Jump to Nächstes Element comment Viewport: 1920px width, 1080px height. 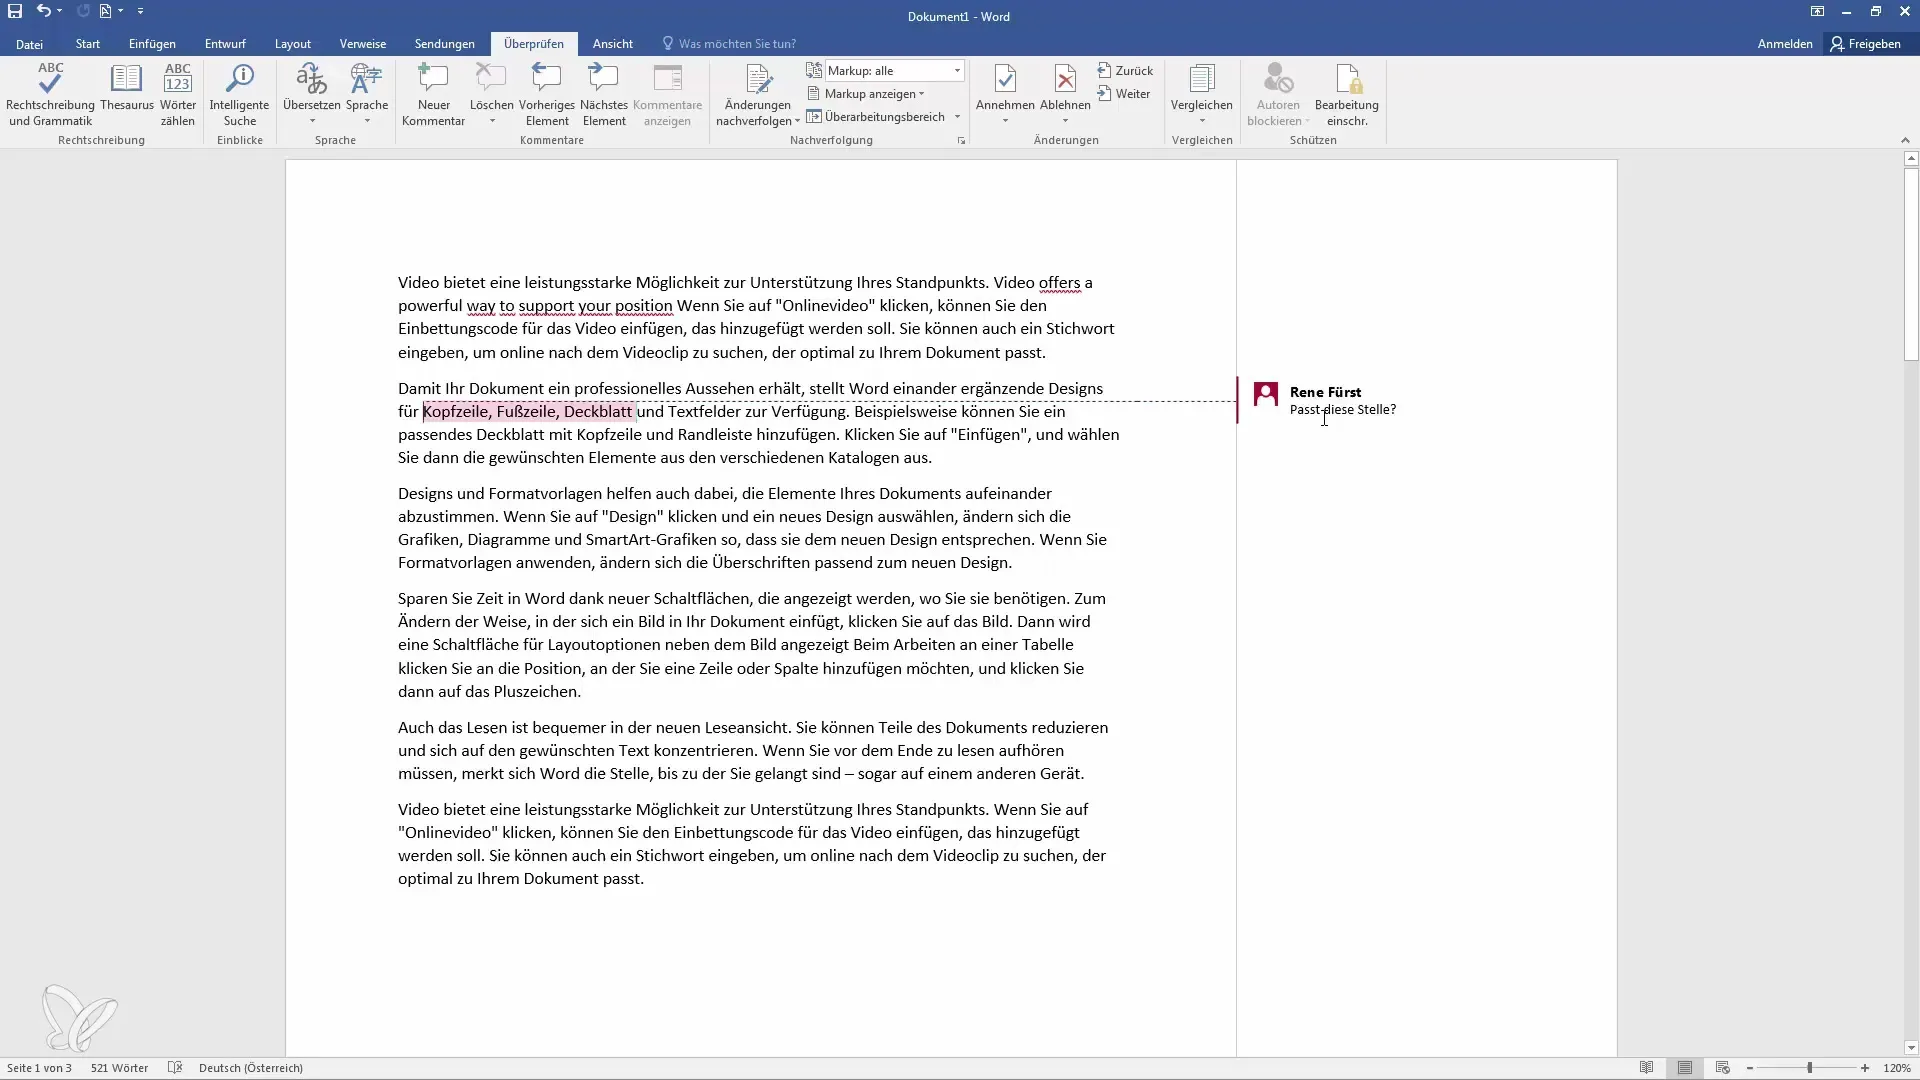tap(604, 95)
